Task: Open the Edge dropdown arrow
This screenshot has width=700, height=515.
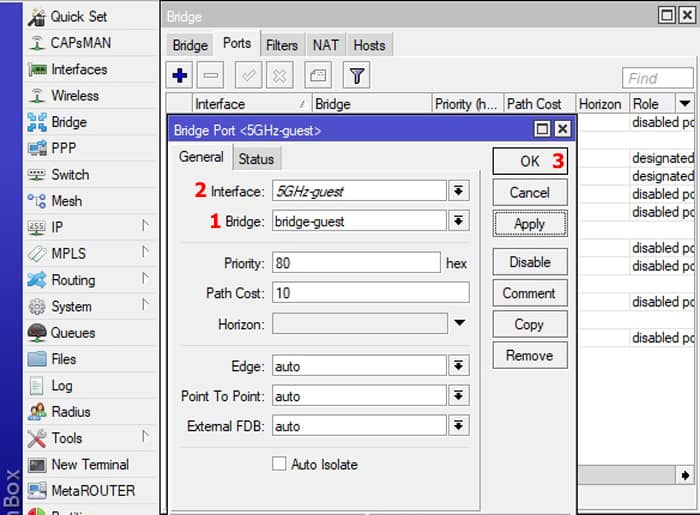Action: [458, 366]
